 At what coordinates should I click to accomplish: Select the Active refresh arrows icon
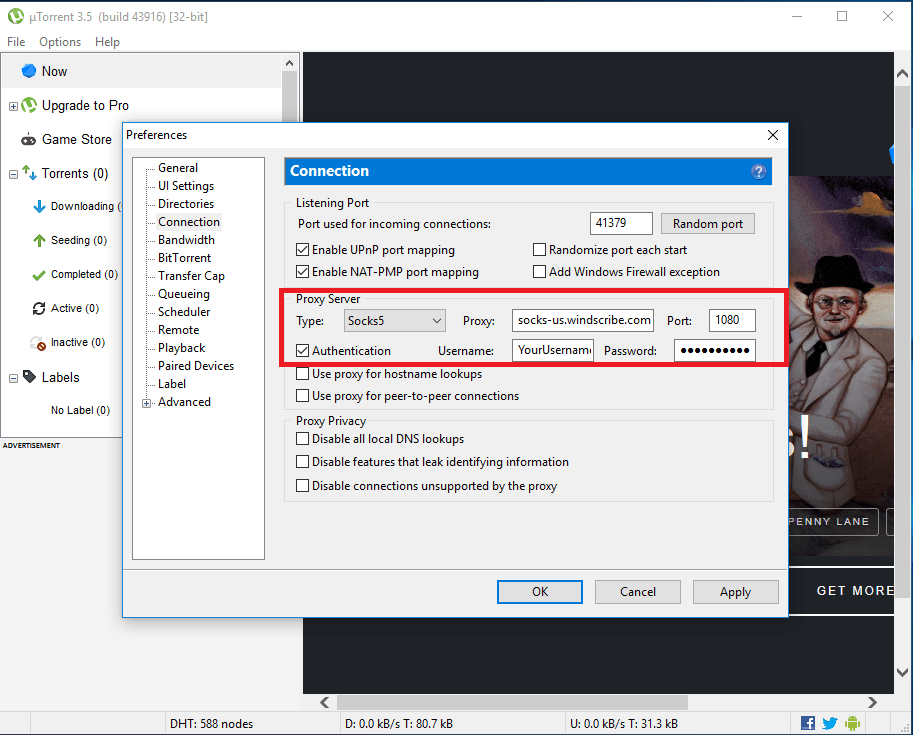[x=39, y=308]
